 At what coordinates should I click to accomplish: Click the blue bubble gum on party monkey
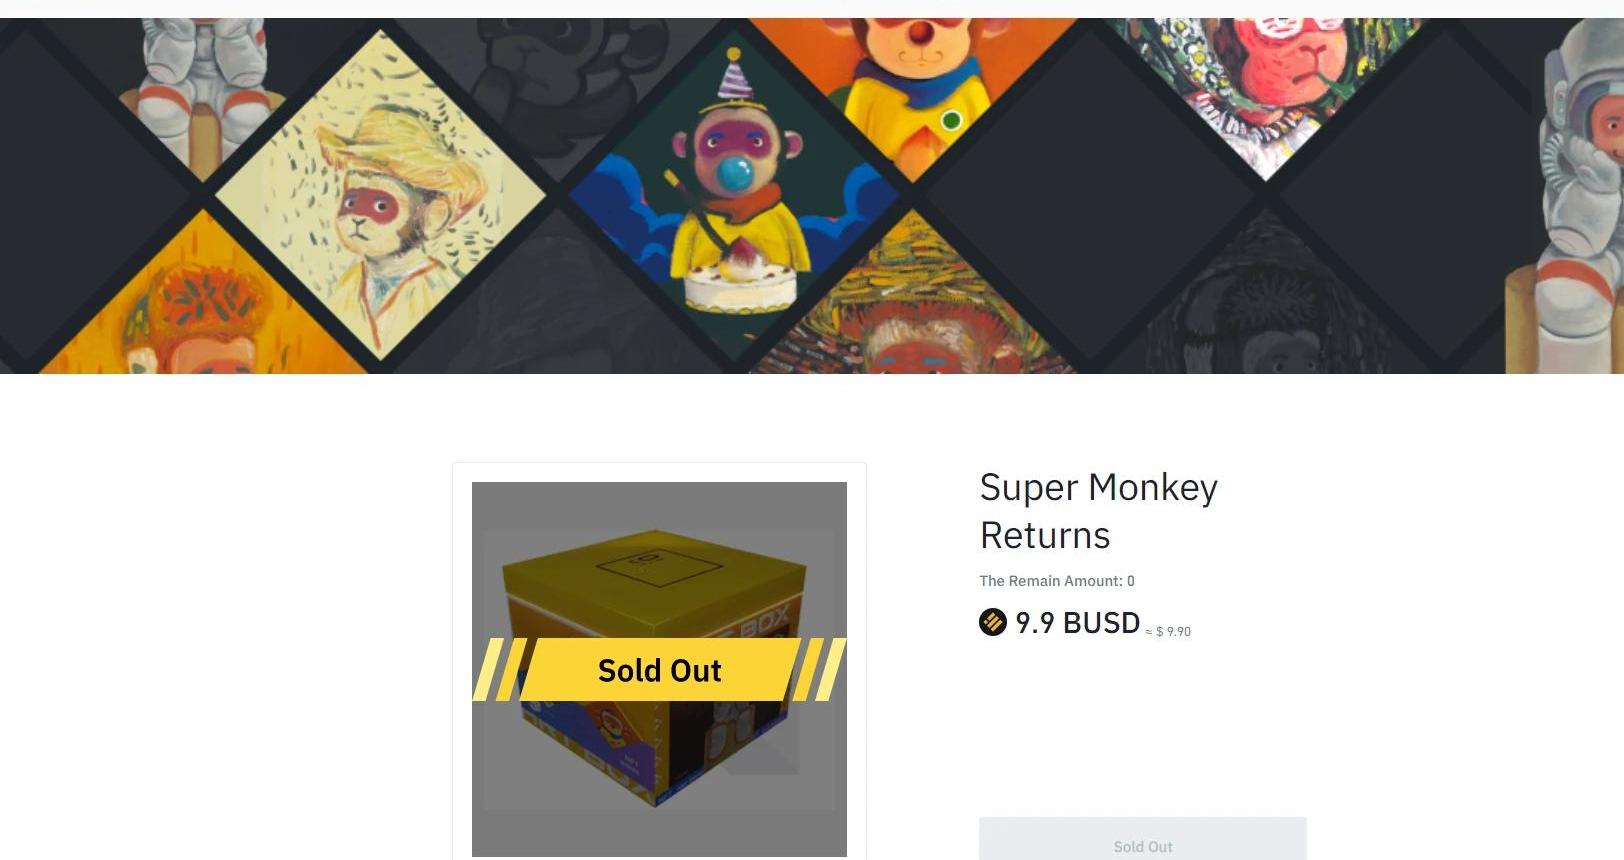(735, 176)
